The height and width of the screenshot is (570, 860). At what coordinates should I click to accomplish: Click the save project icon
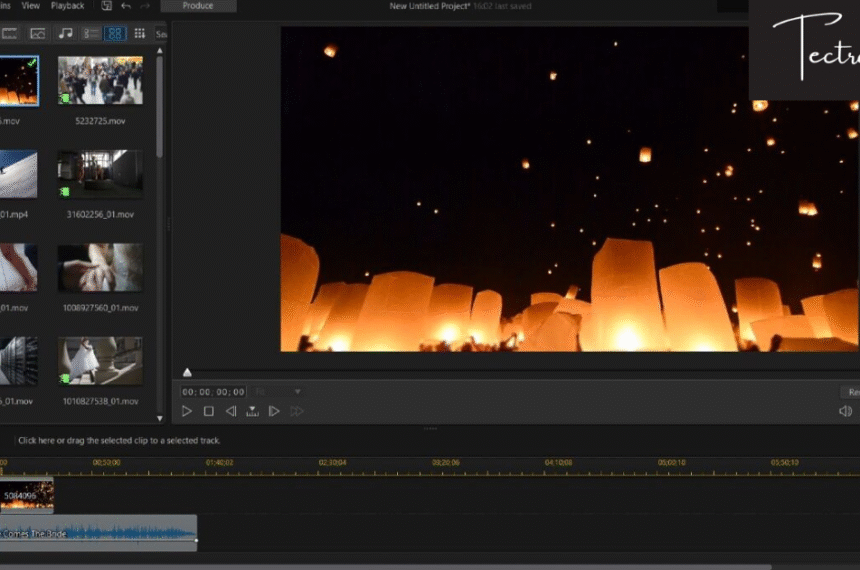106,5
